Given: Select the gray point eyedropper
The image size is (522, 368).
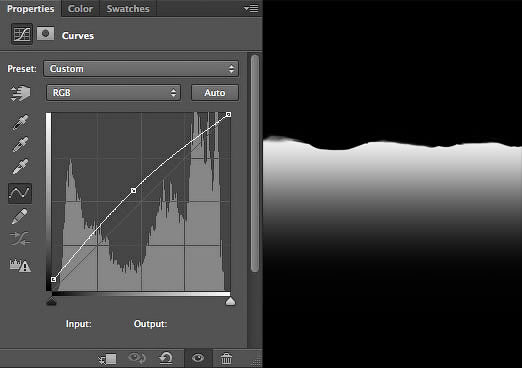Looking at the screenshot, I should (x=20, y=144).
